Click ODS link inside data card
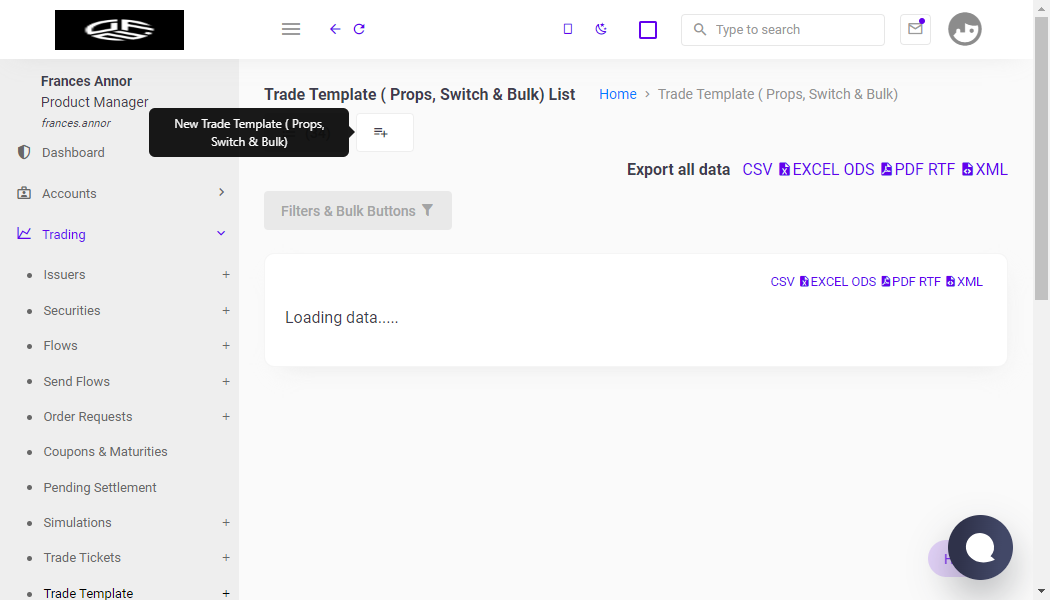 tap(863, 282)
